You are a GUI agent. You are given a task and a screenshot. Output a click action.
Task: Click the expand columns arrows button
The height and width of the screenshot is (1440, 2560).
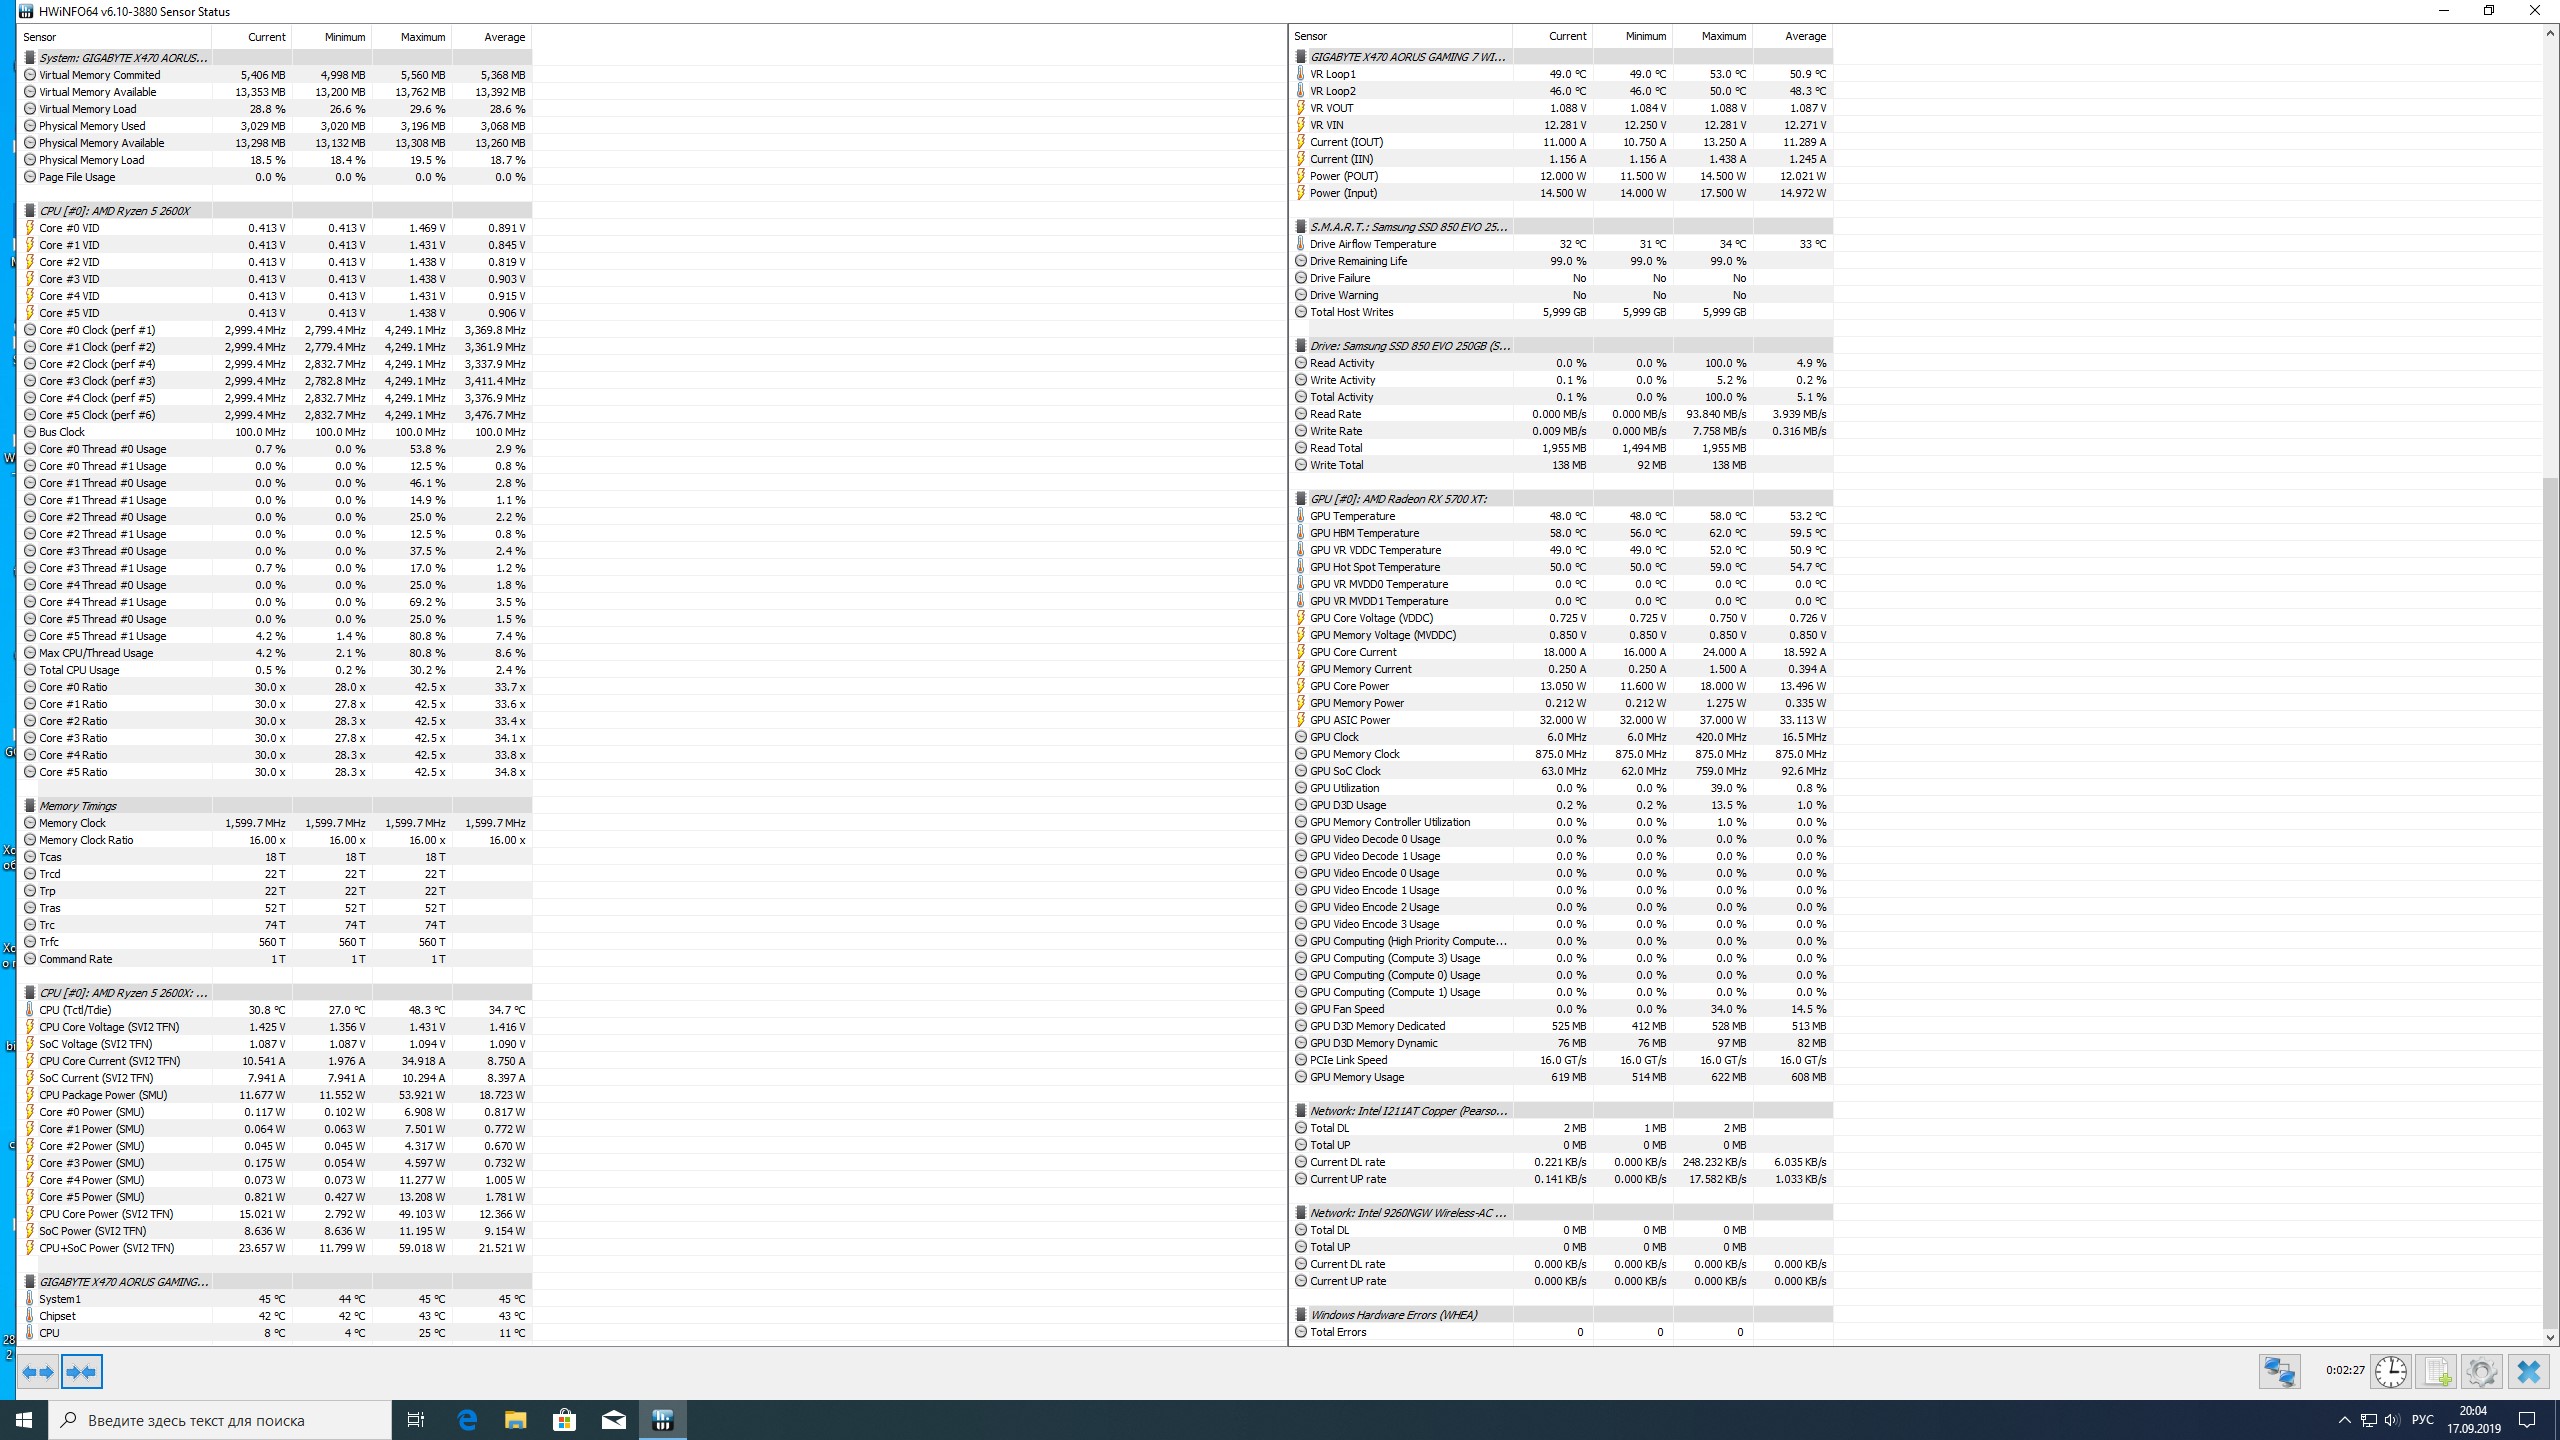point(38,1372)
